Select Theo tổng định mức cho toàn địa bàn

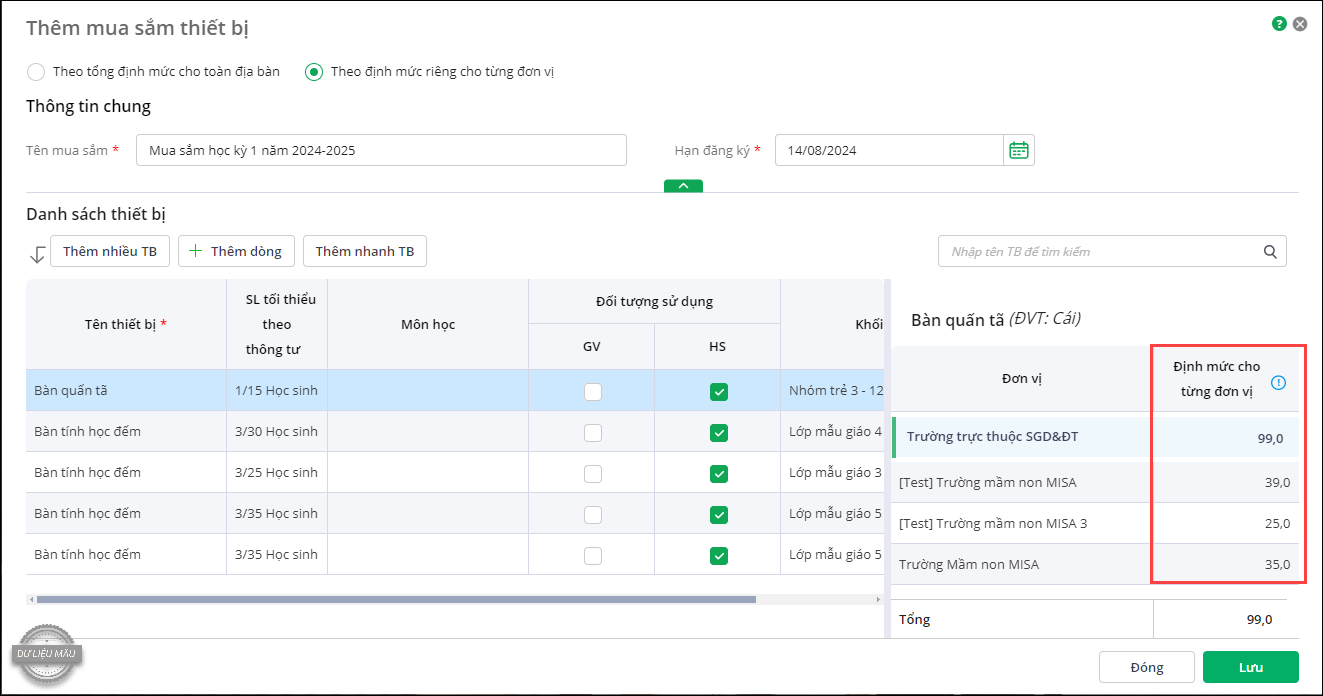point(36,72)
